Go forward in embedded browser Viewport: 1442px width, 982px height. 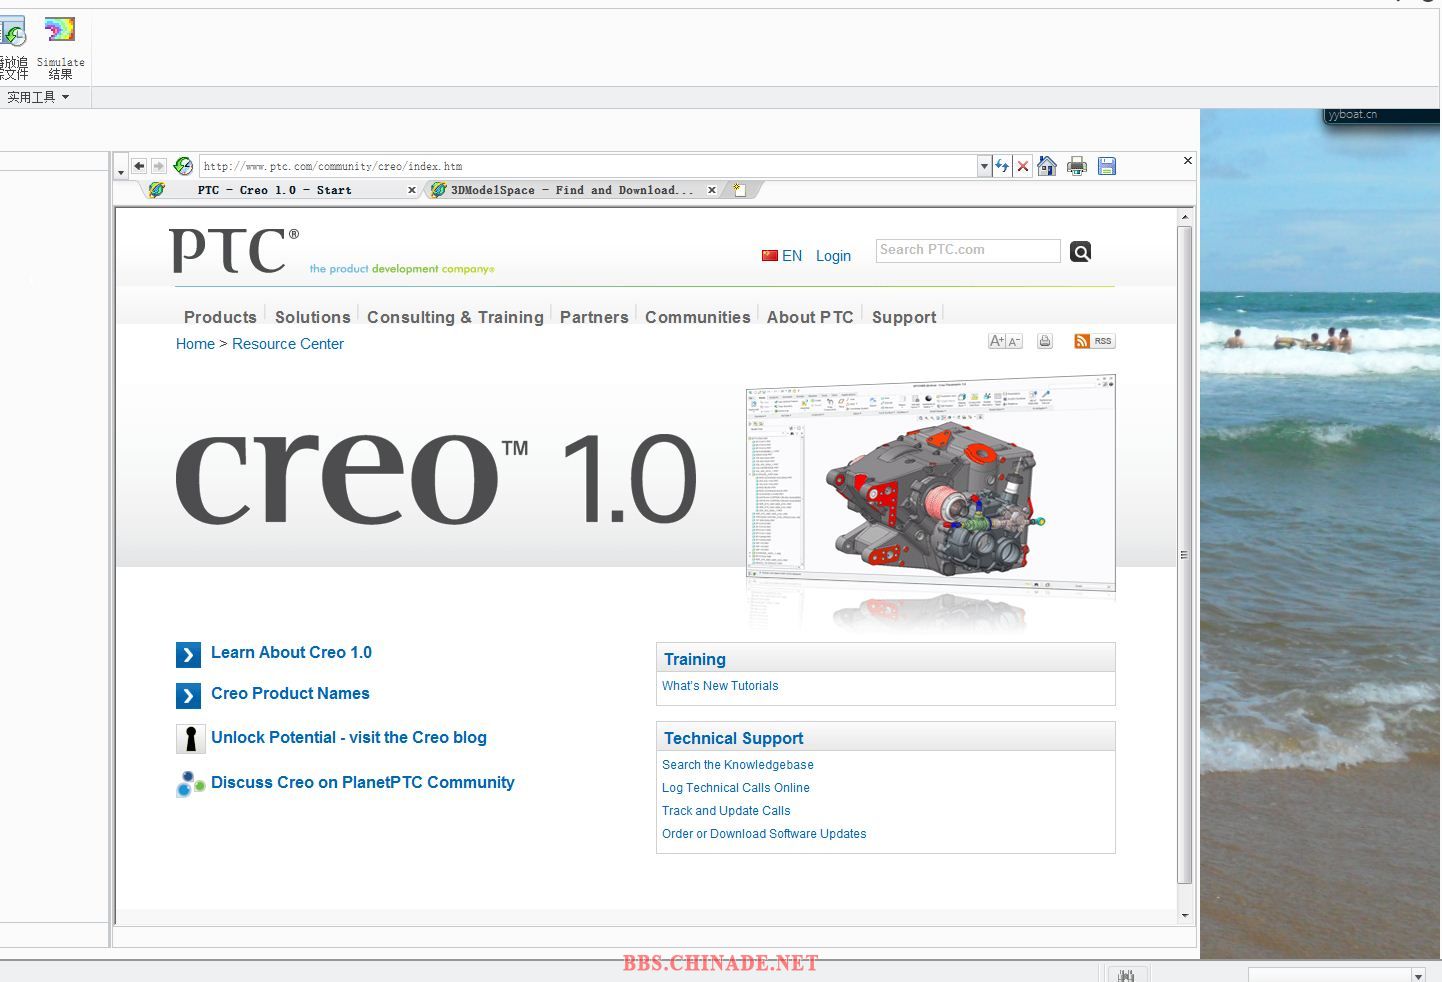(x=158, y=166)
